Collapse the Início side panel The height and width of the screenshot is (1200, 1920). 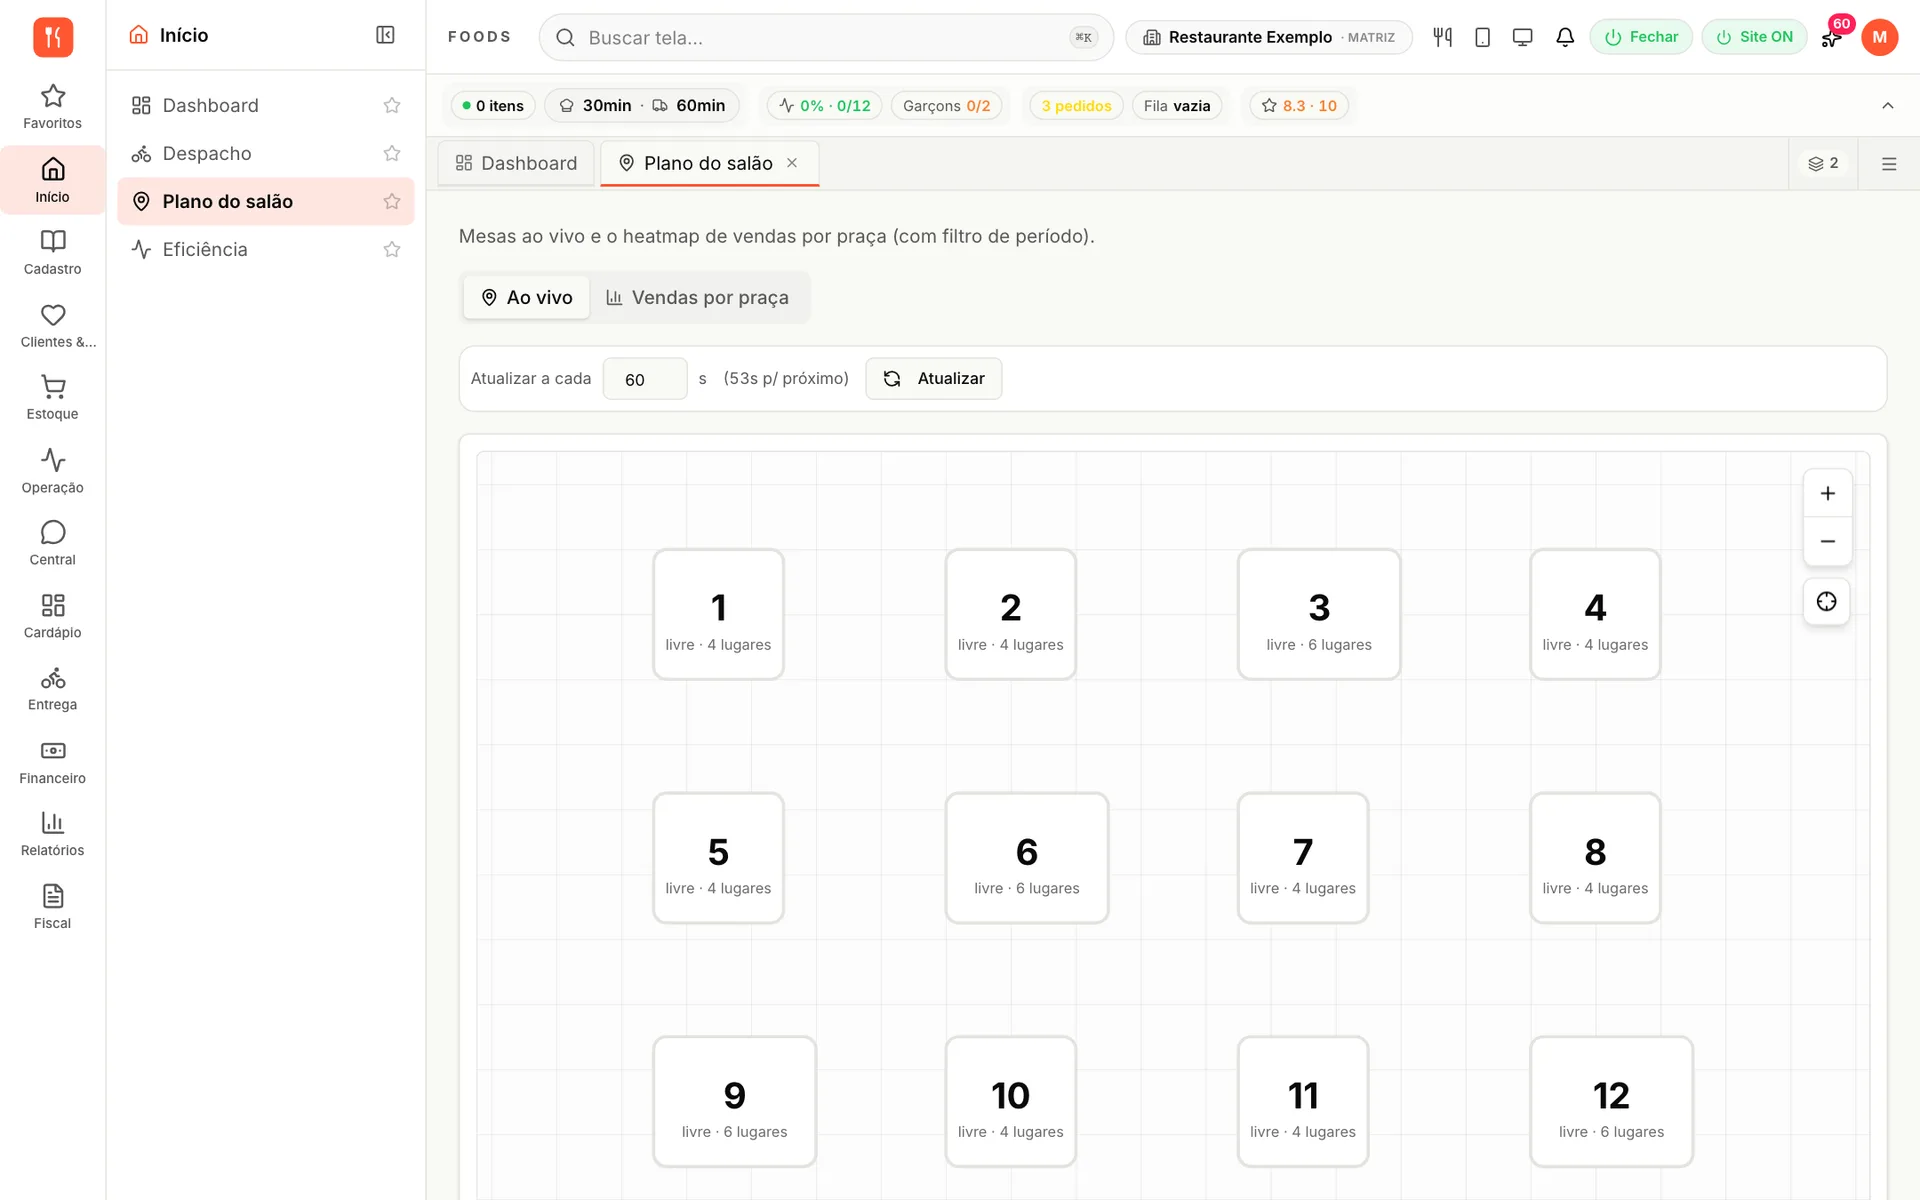click(x=385, y=35)
